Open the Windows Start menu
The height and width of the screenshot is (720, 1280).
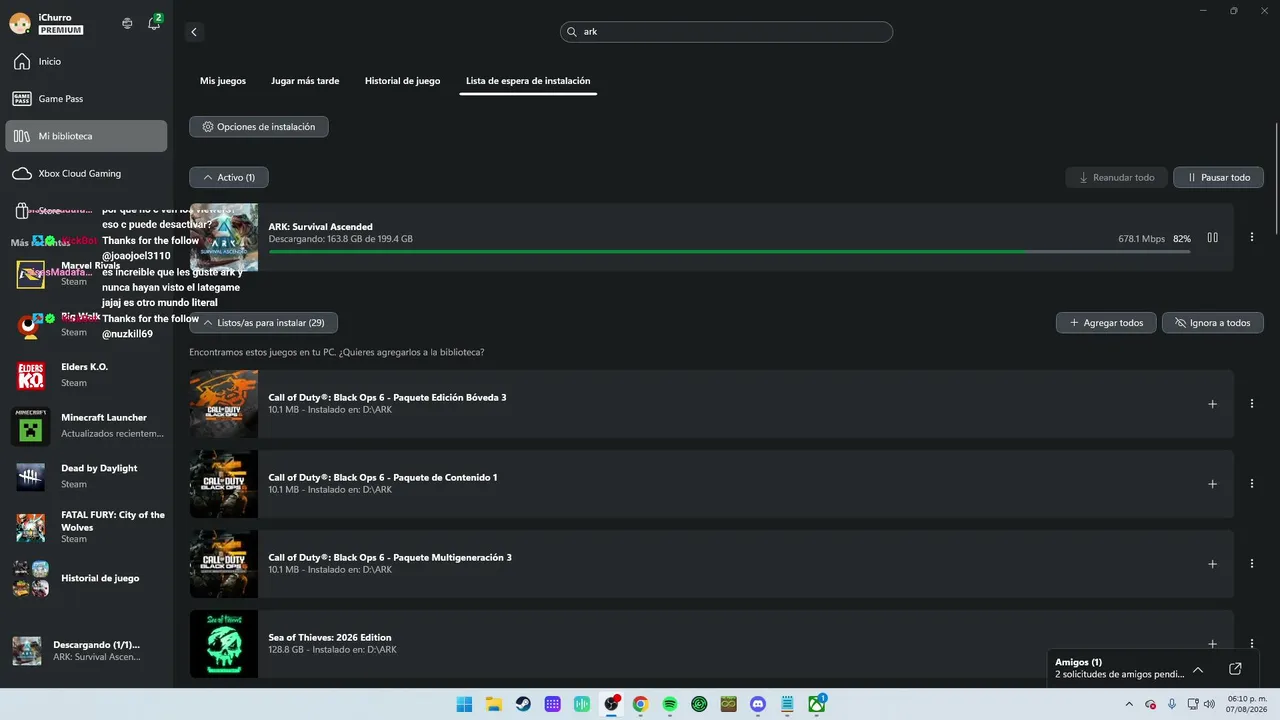coord(464,704)
